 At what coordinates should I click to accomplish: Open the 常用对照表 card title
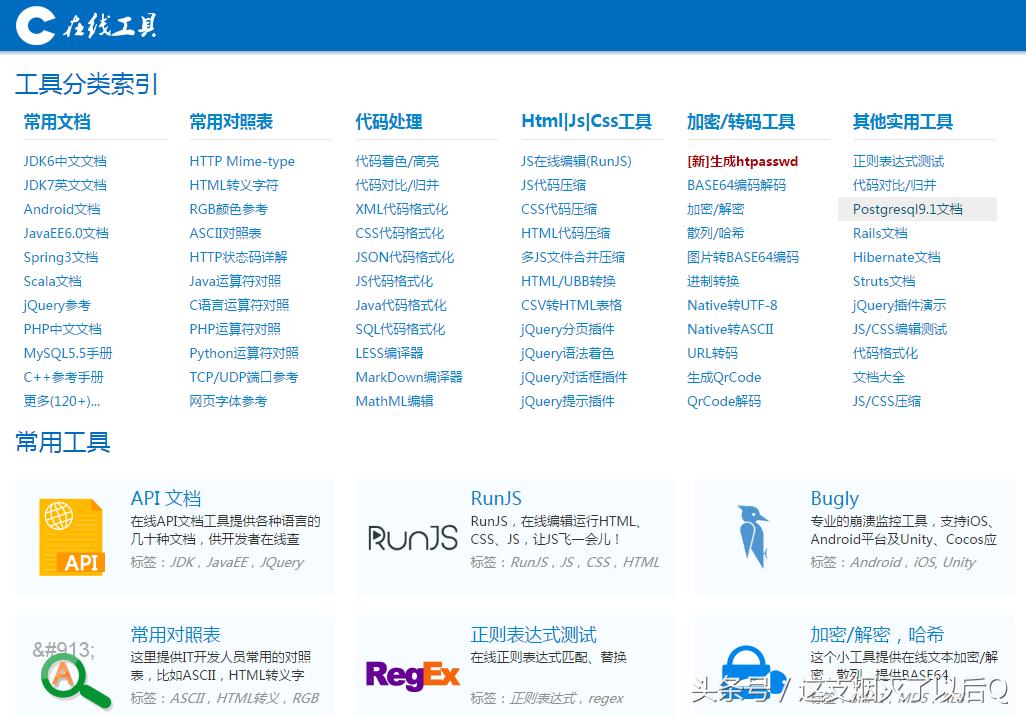click(175, 634)
